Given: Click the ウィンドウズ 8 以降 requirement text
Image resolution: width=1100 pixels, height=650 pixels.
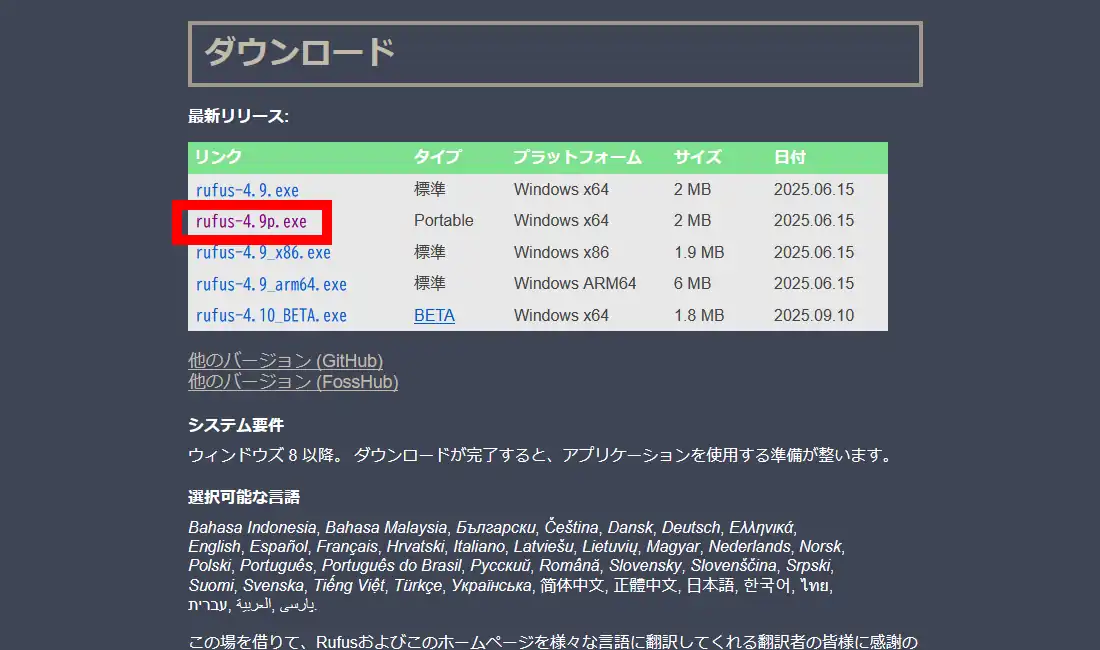Looking at the screenshot, I should pos(265,455).
